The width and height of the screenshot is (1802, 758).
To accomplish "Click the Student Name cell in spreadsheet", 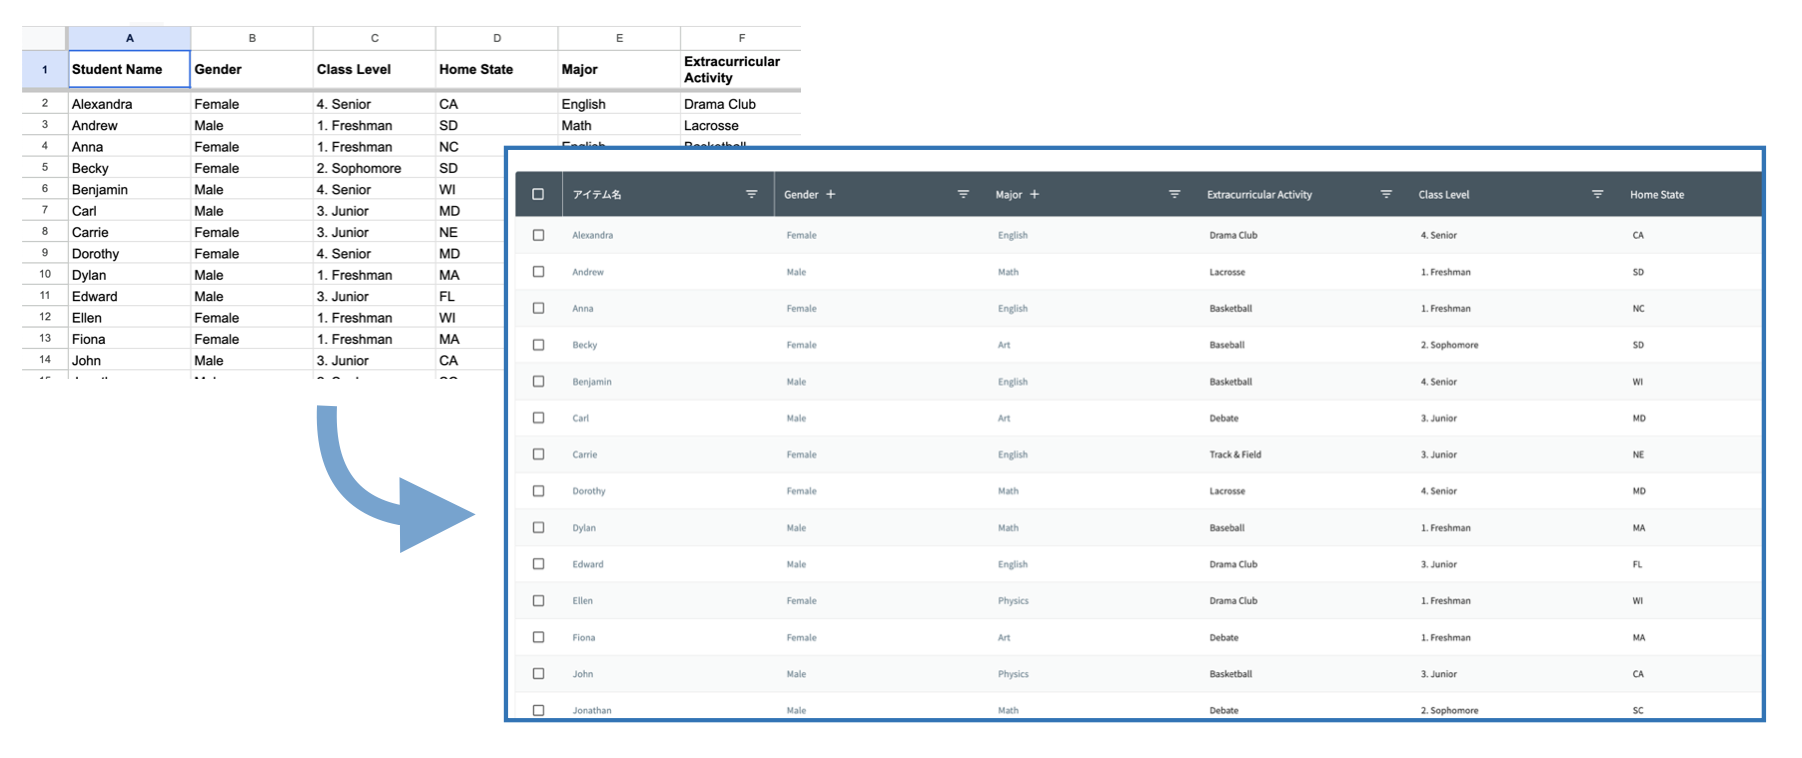I will [129, 69].
